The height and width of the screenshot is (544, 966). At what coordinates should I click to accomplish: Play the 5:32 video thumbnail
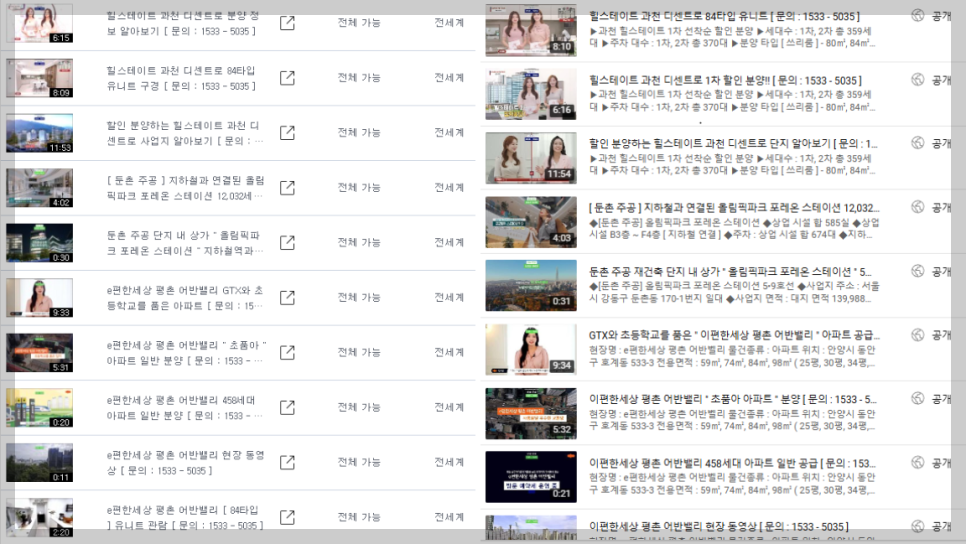tap(531, 413)
